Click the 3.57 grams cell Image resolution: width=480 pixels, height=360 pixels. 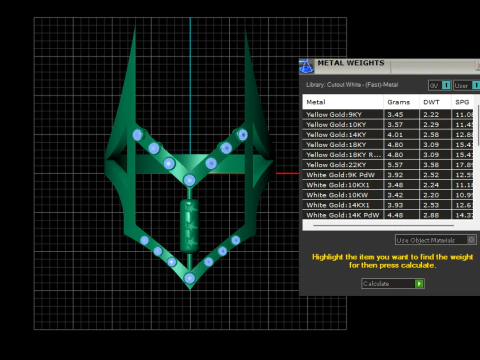pos(401,124)
